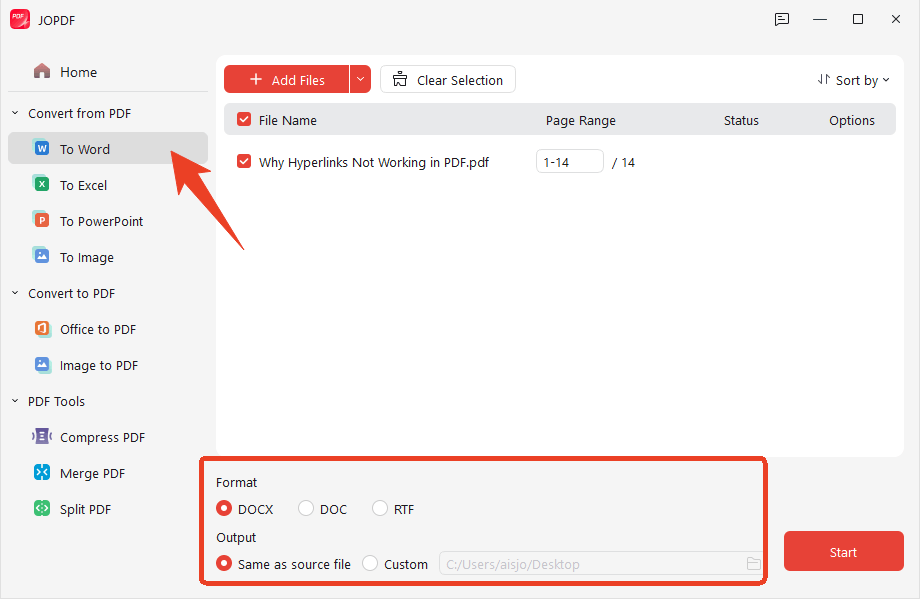Open To PowerPoint converter
Image resolution: width=920 pixels, height=599 pixels.
coord(108,221)
